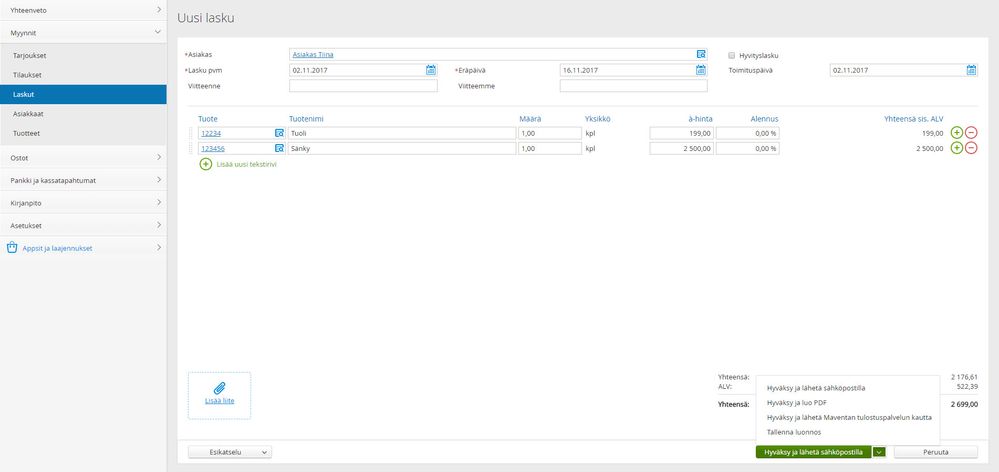Click the à-hinta field showing 2 500,00
999x472 pixels.
coord(682,148)
